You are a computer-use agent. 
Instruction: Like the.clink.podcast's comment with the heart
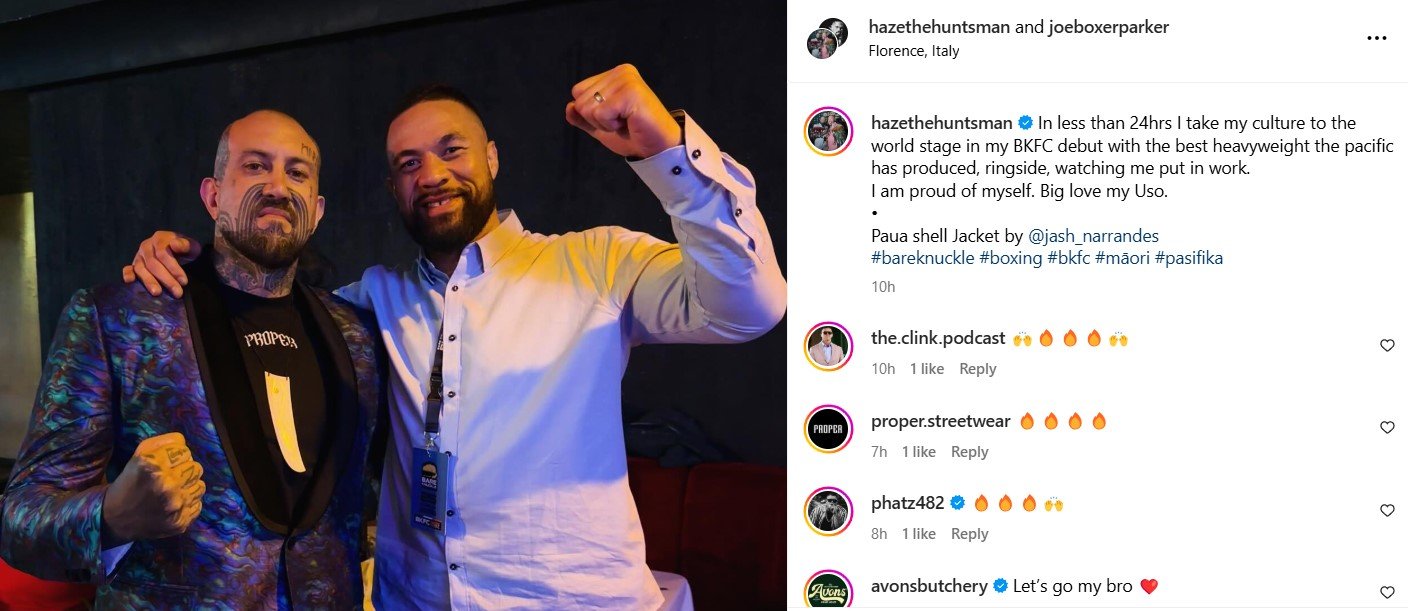1387,346
